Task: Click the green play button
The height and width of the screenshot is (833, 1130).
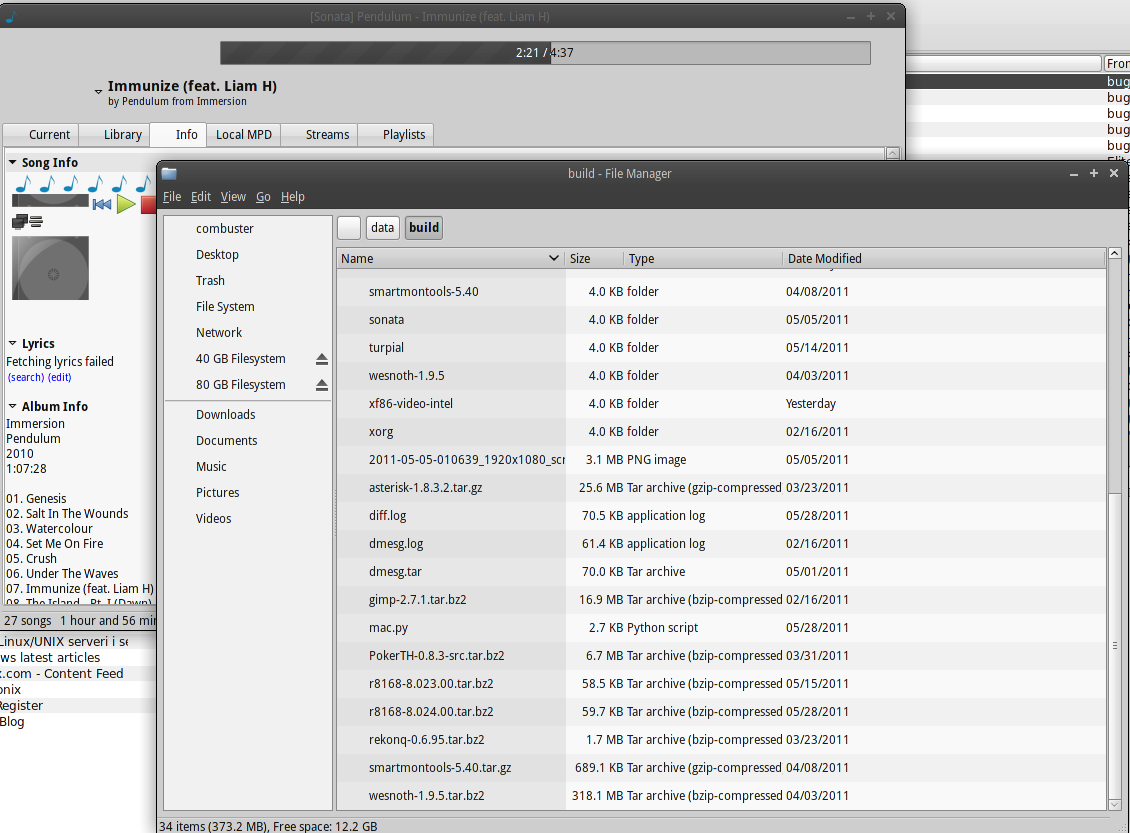Action: click(x=126, y=204)
